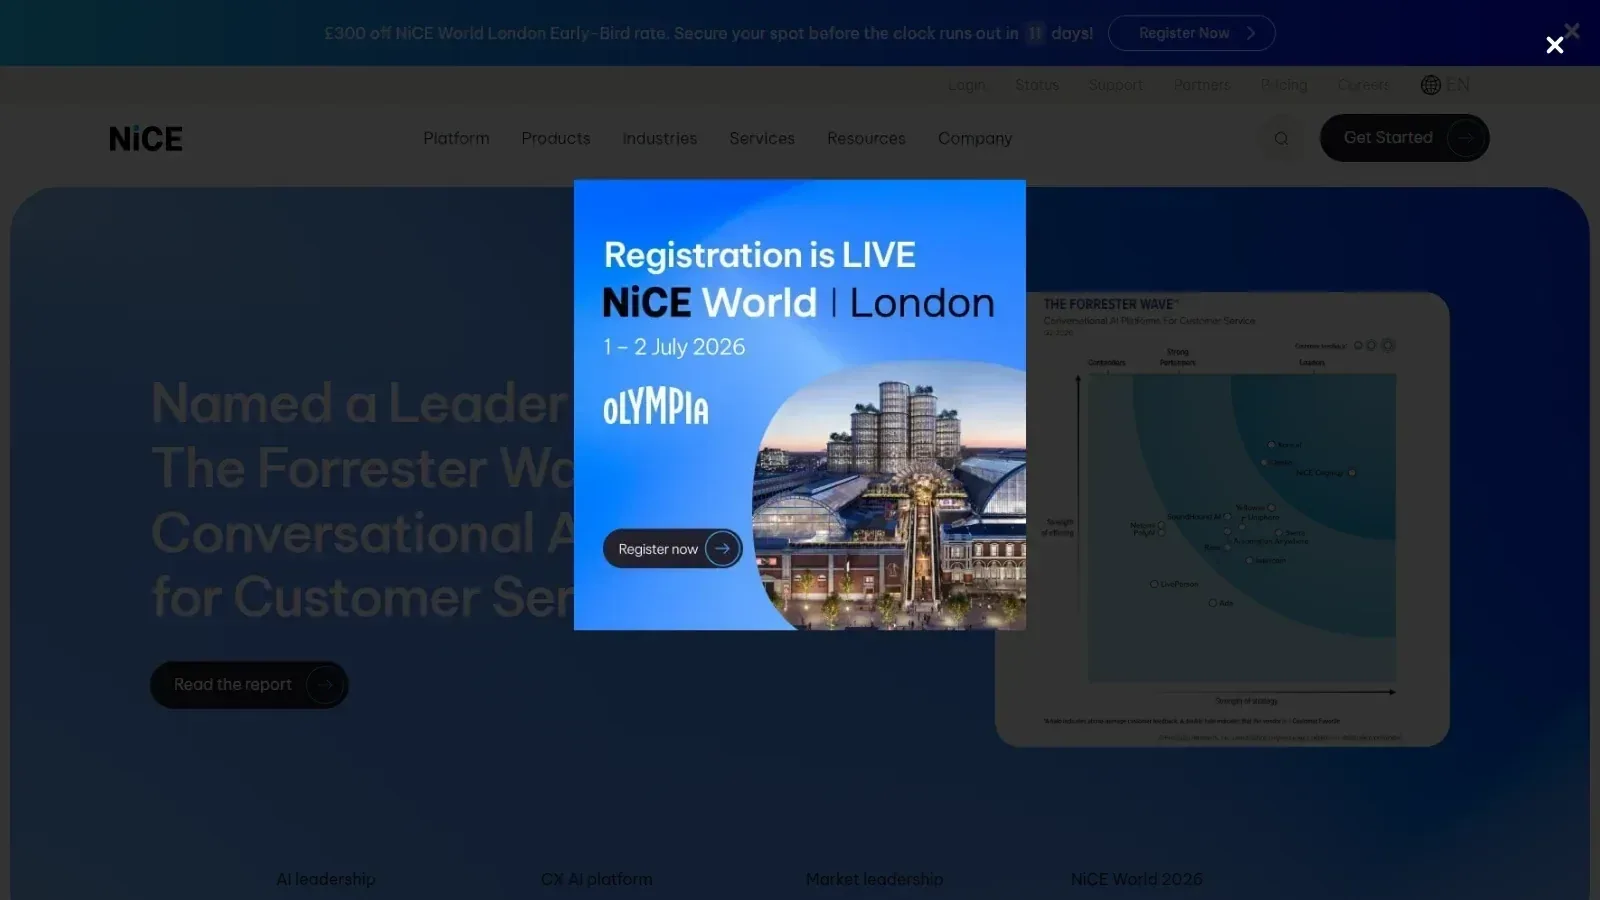
Task: Open the Status link
Action: 1037,85
